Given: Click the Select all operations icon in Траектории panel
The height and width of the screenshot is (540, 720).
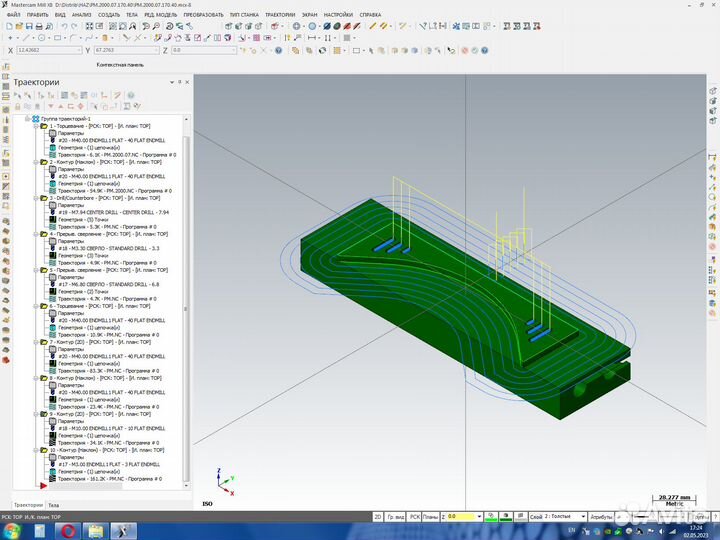Looking at the screenshot, I should coord(17,96).
